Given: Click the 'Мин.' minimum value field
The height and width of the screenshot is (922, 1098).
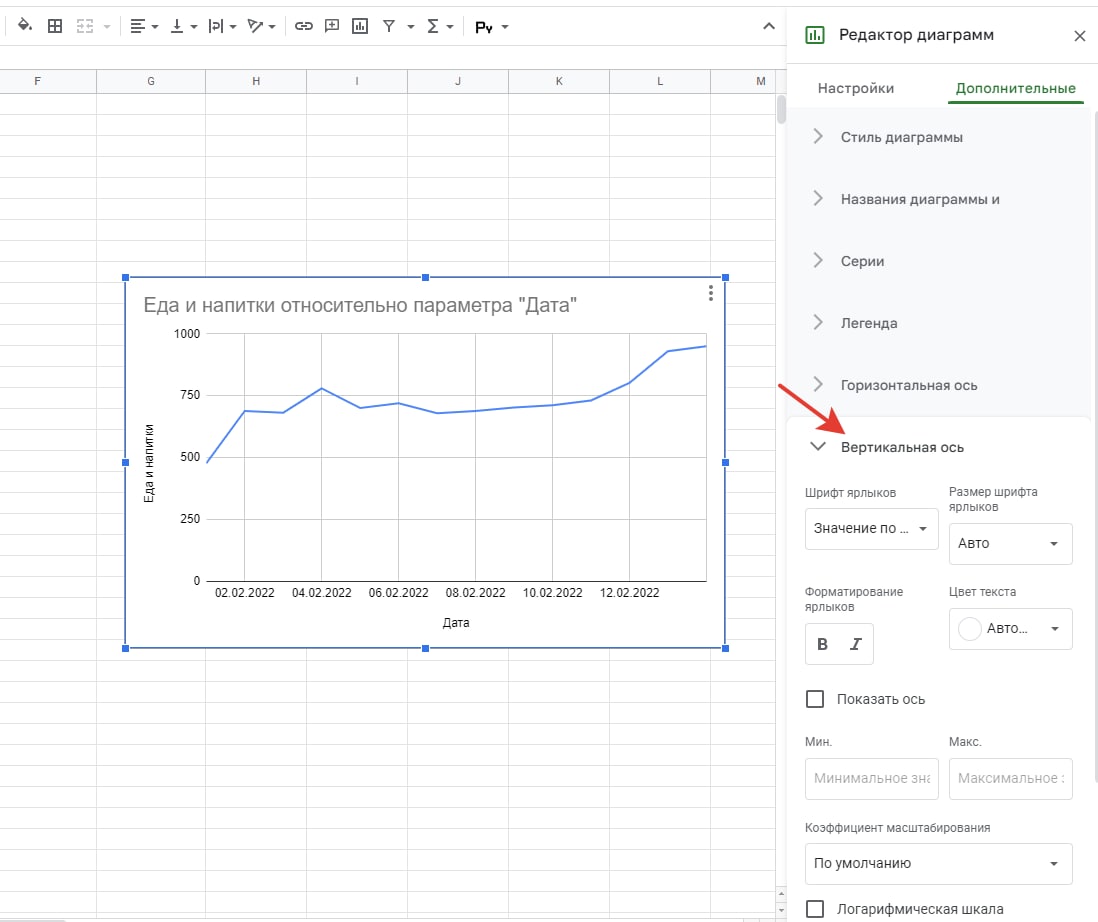Looking at the screenshot, I should point(871,778).
